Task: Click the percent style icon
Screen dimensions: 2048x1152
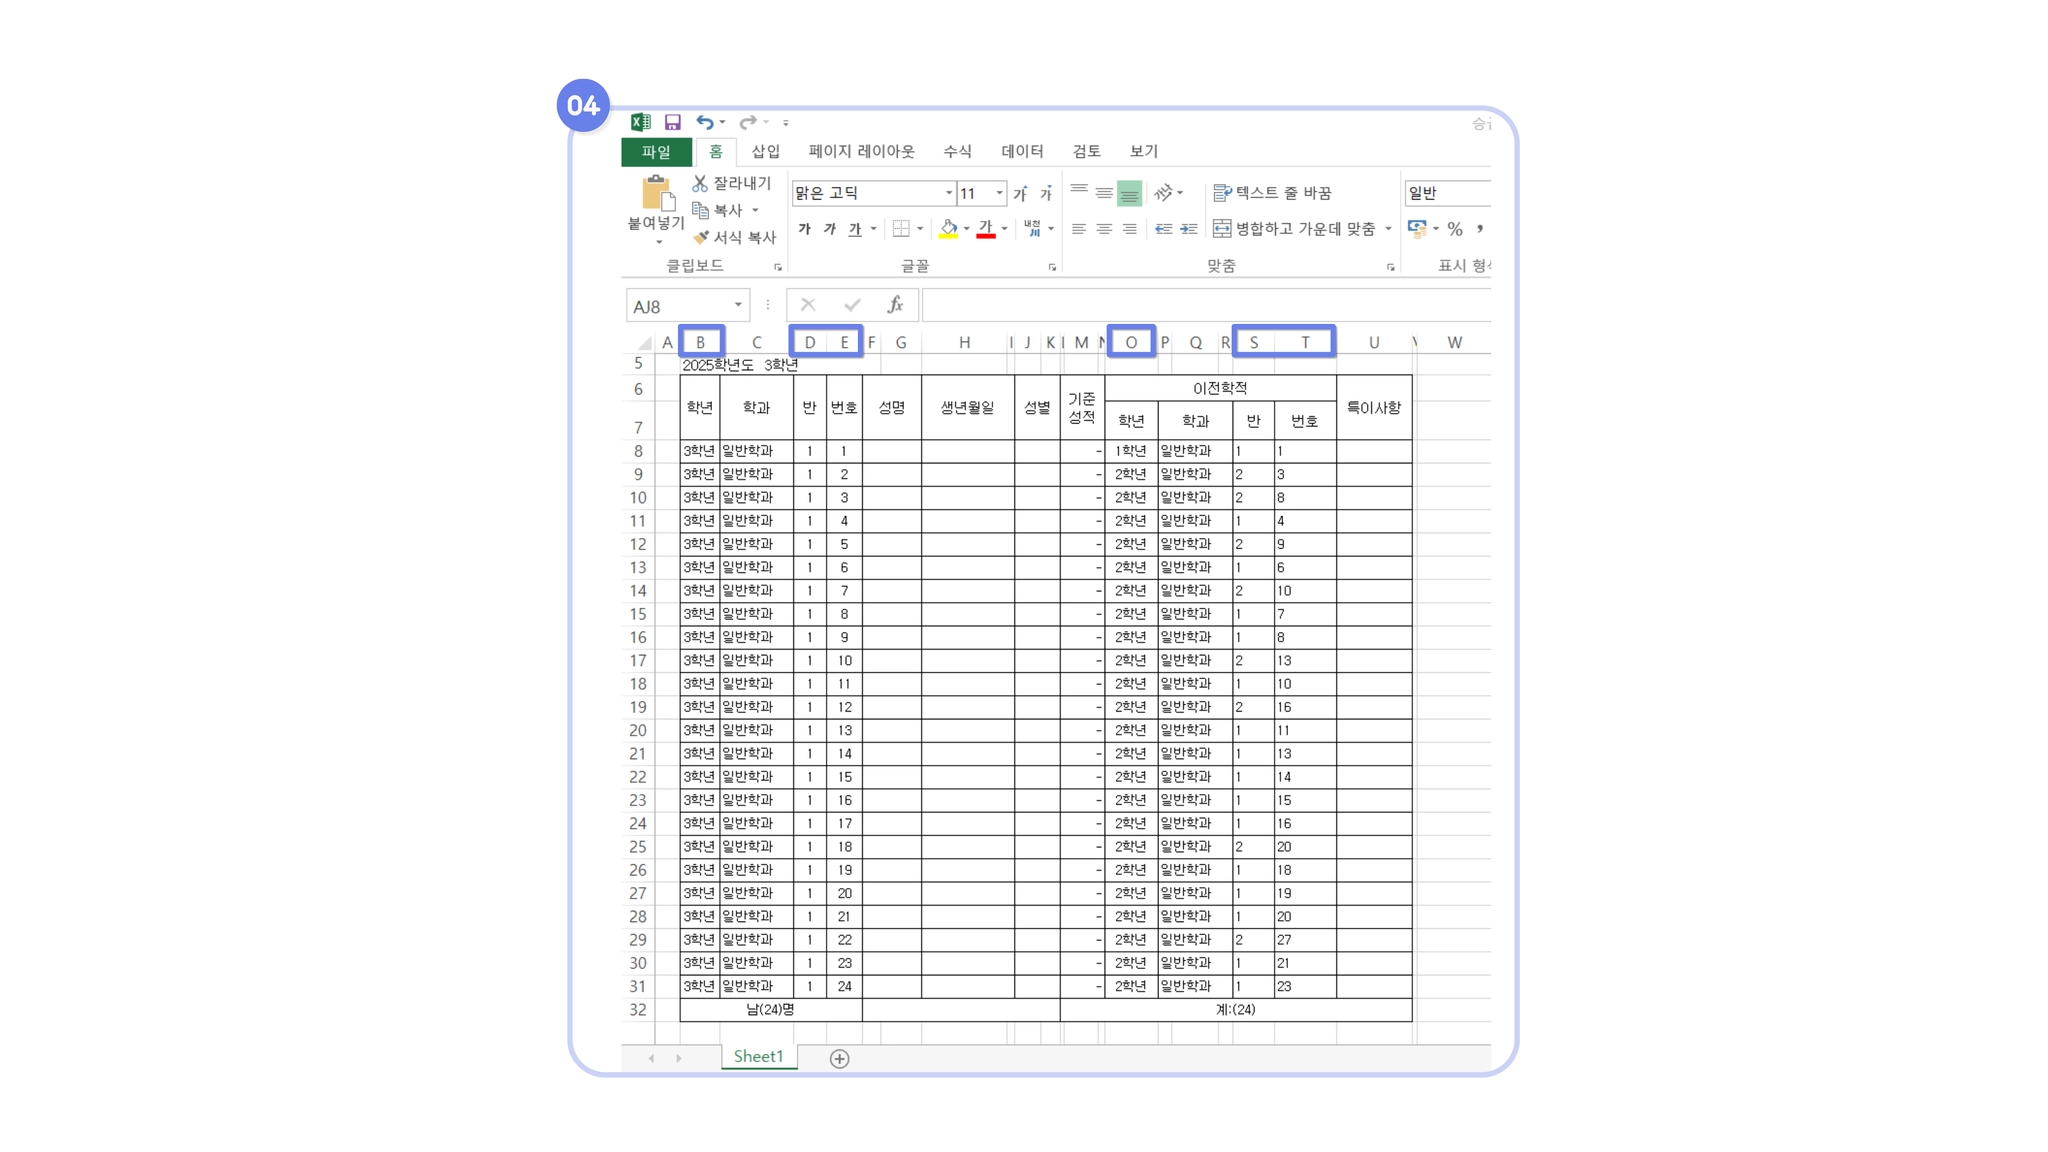Action: point(1455,229)
